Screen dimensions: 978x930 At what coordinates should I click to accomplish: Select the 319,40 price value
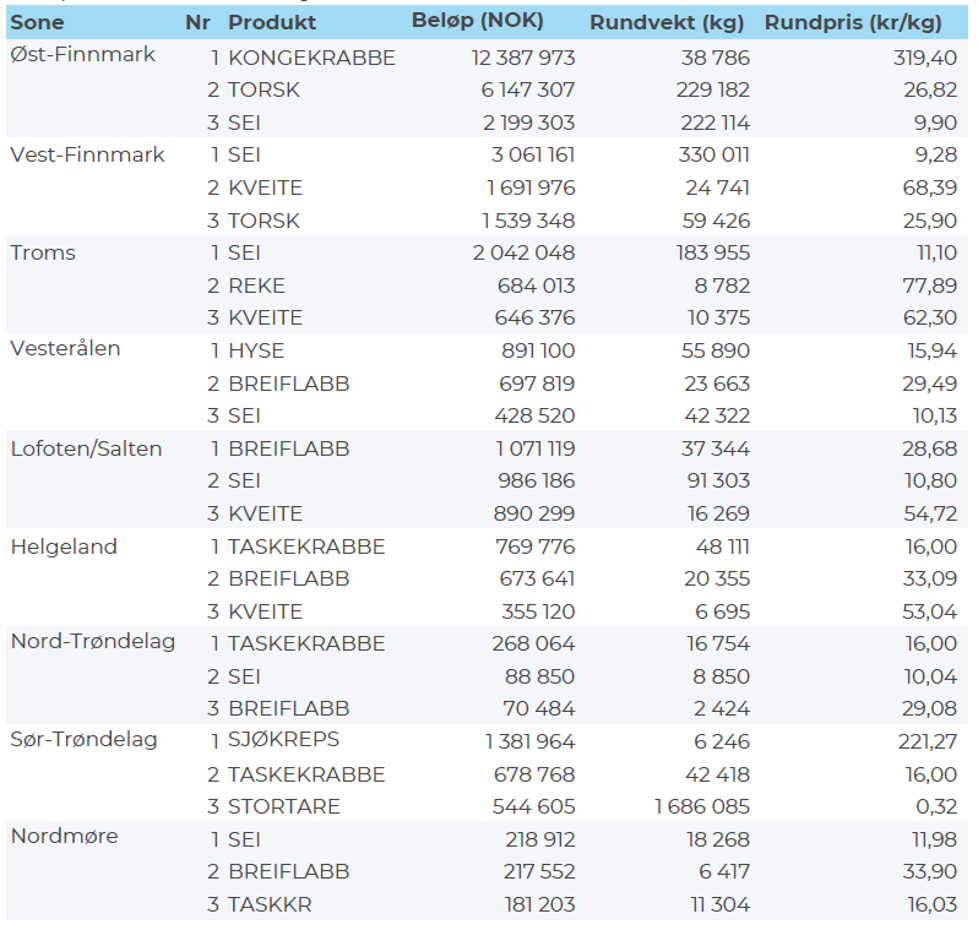tap(924, 58)
